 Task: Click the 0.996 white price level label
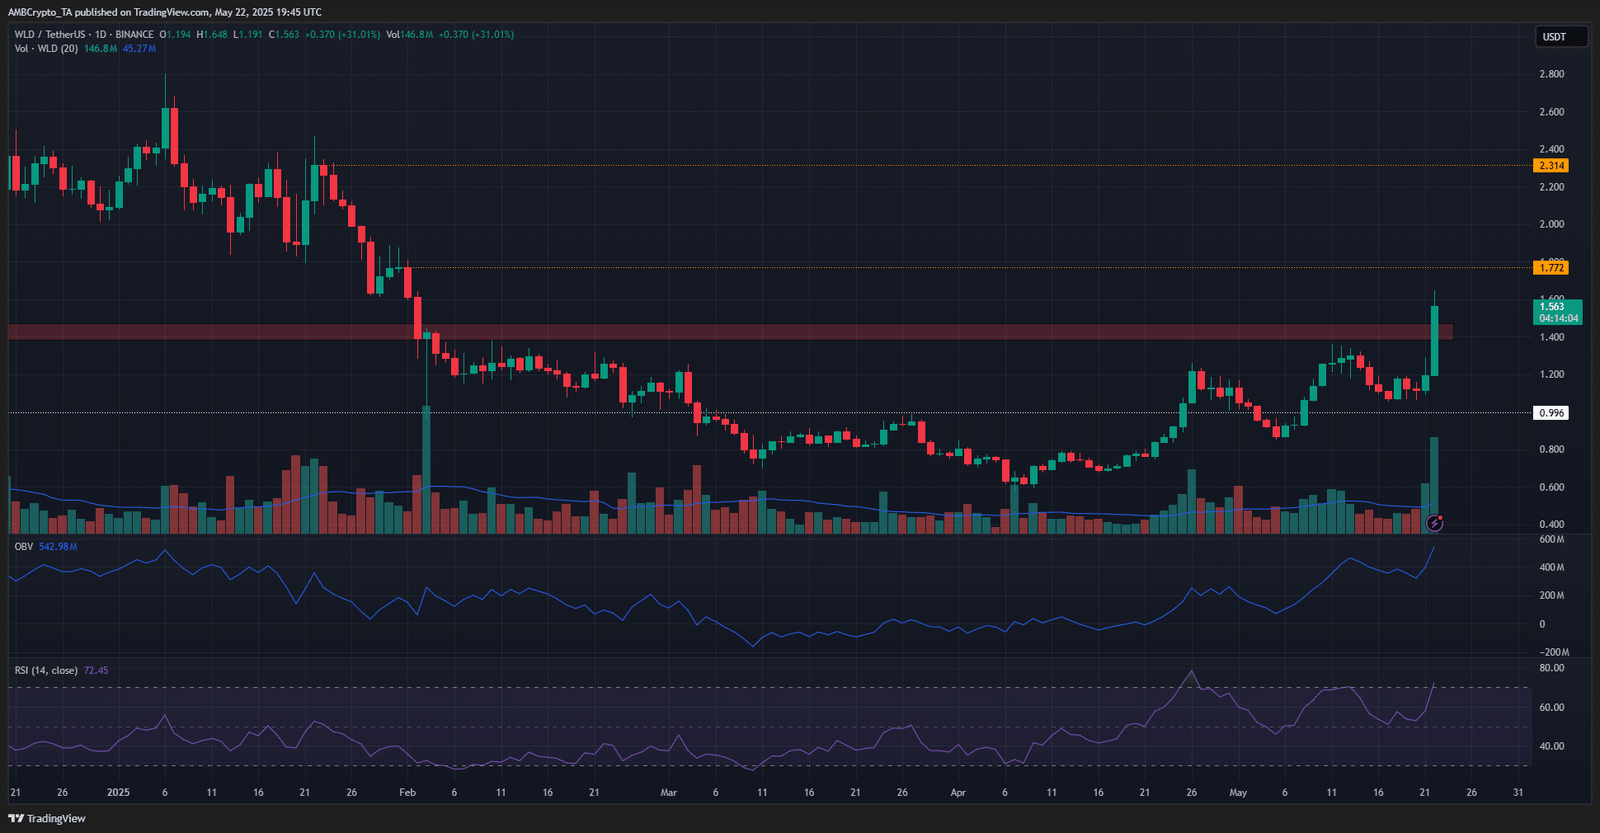point(1551,413)
